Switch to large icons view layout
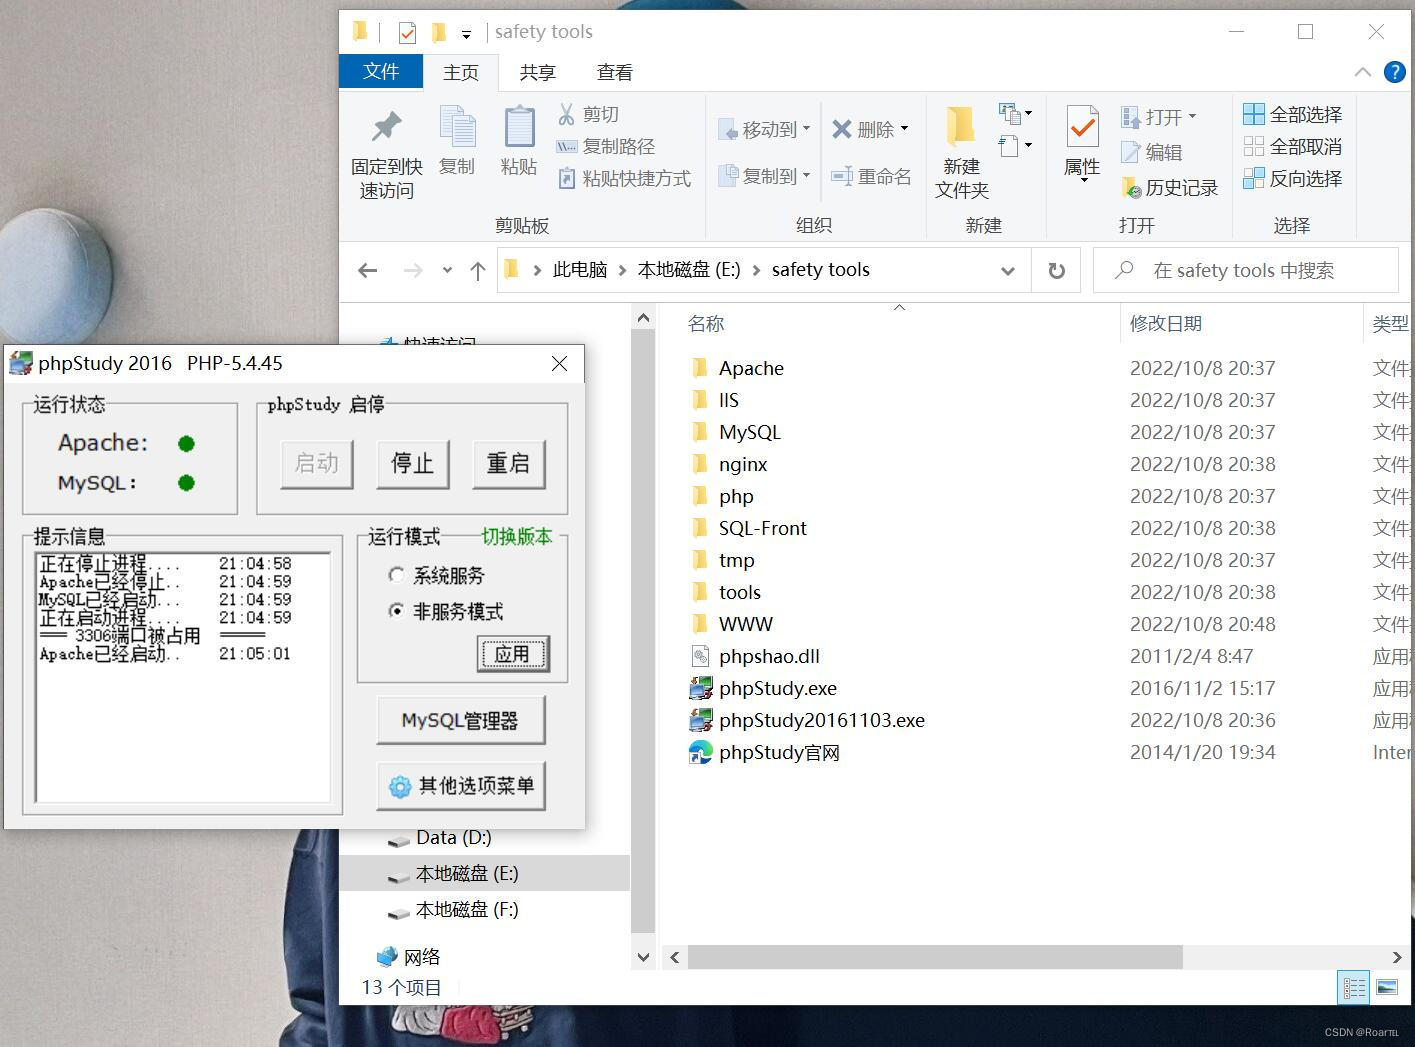Viewport: 1415px width, 1047px height. click(1387, 988)
